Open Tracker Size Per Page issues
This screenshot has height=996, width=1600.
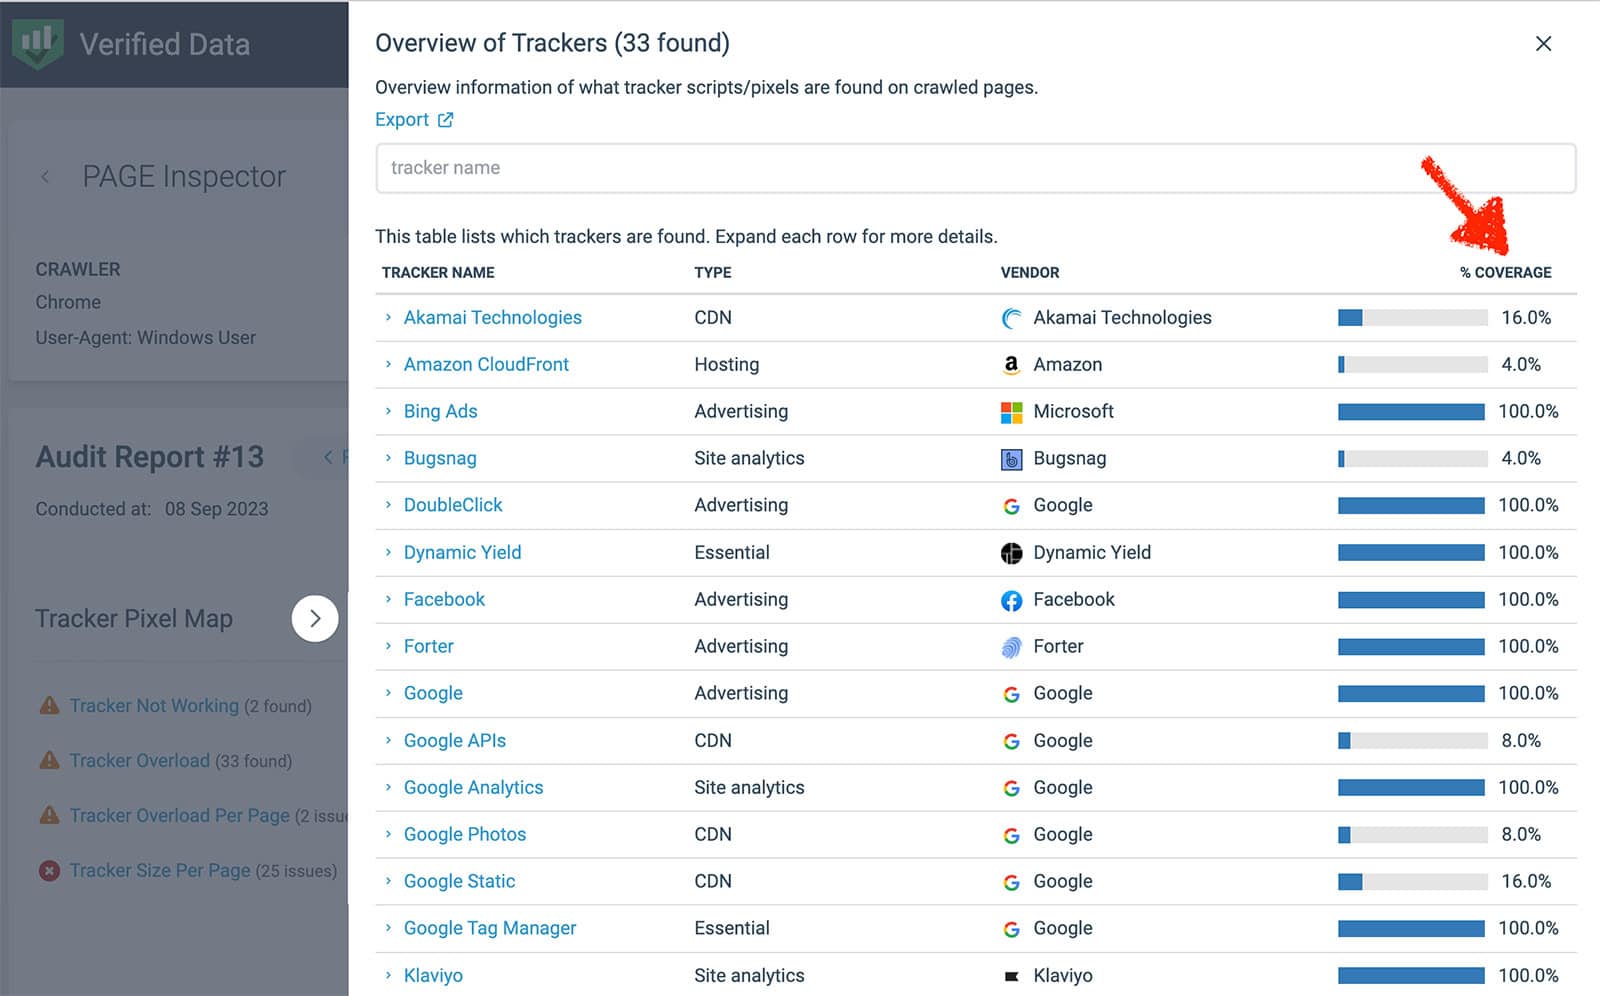click(160, 871)
